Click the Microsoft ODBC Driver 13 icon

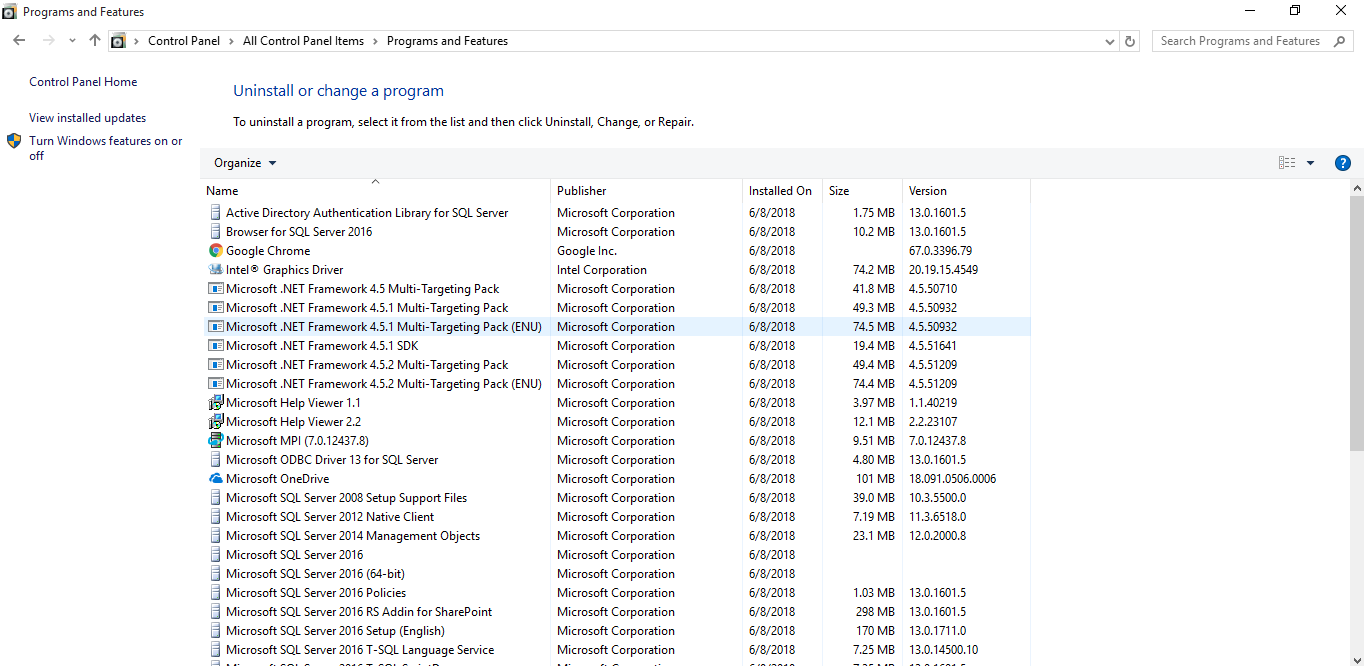tap(215, 460)
